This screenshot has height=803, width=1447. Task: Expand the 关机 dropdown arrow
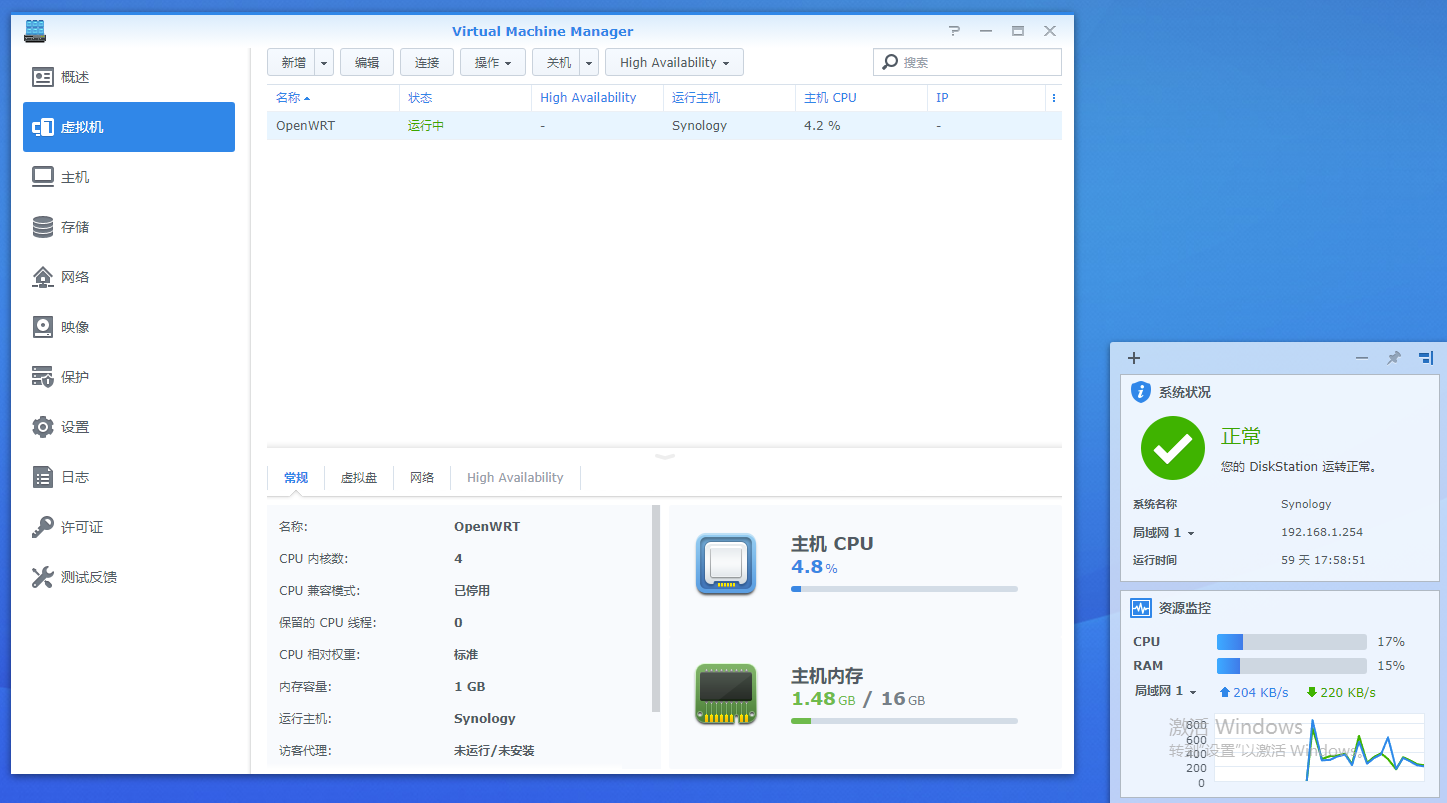[x=589, y=62]
